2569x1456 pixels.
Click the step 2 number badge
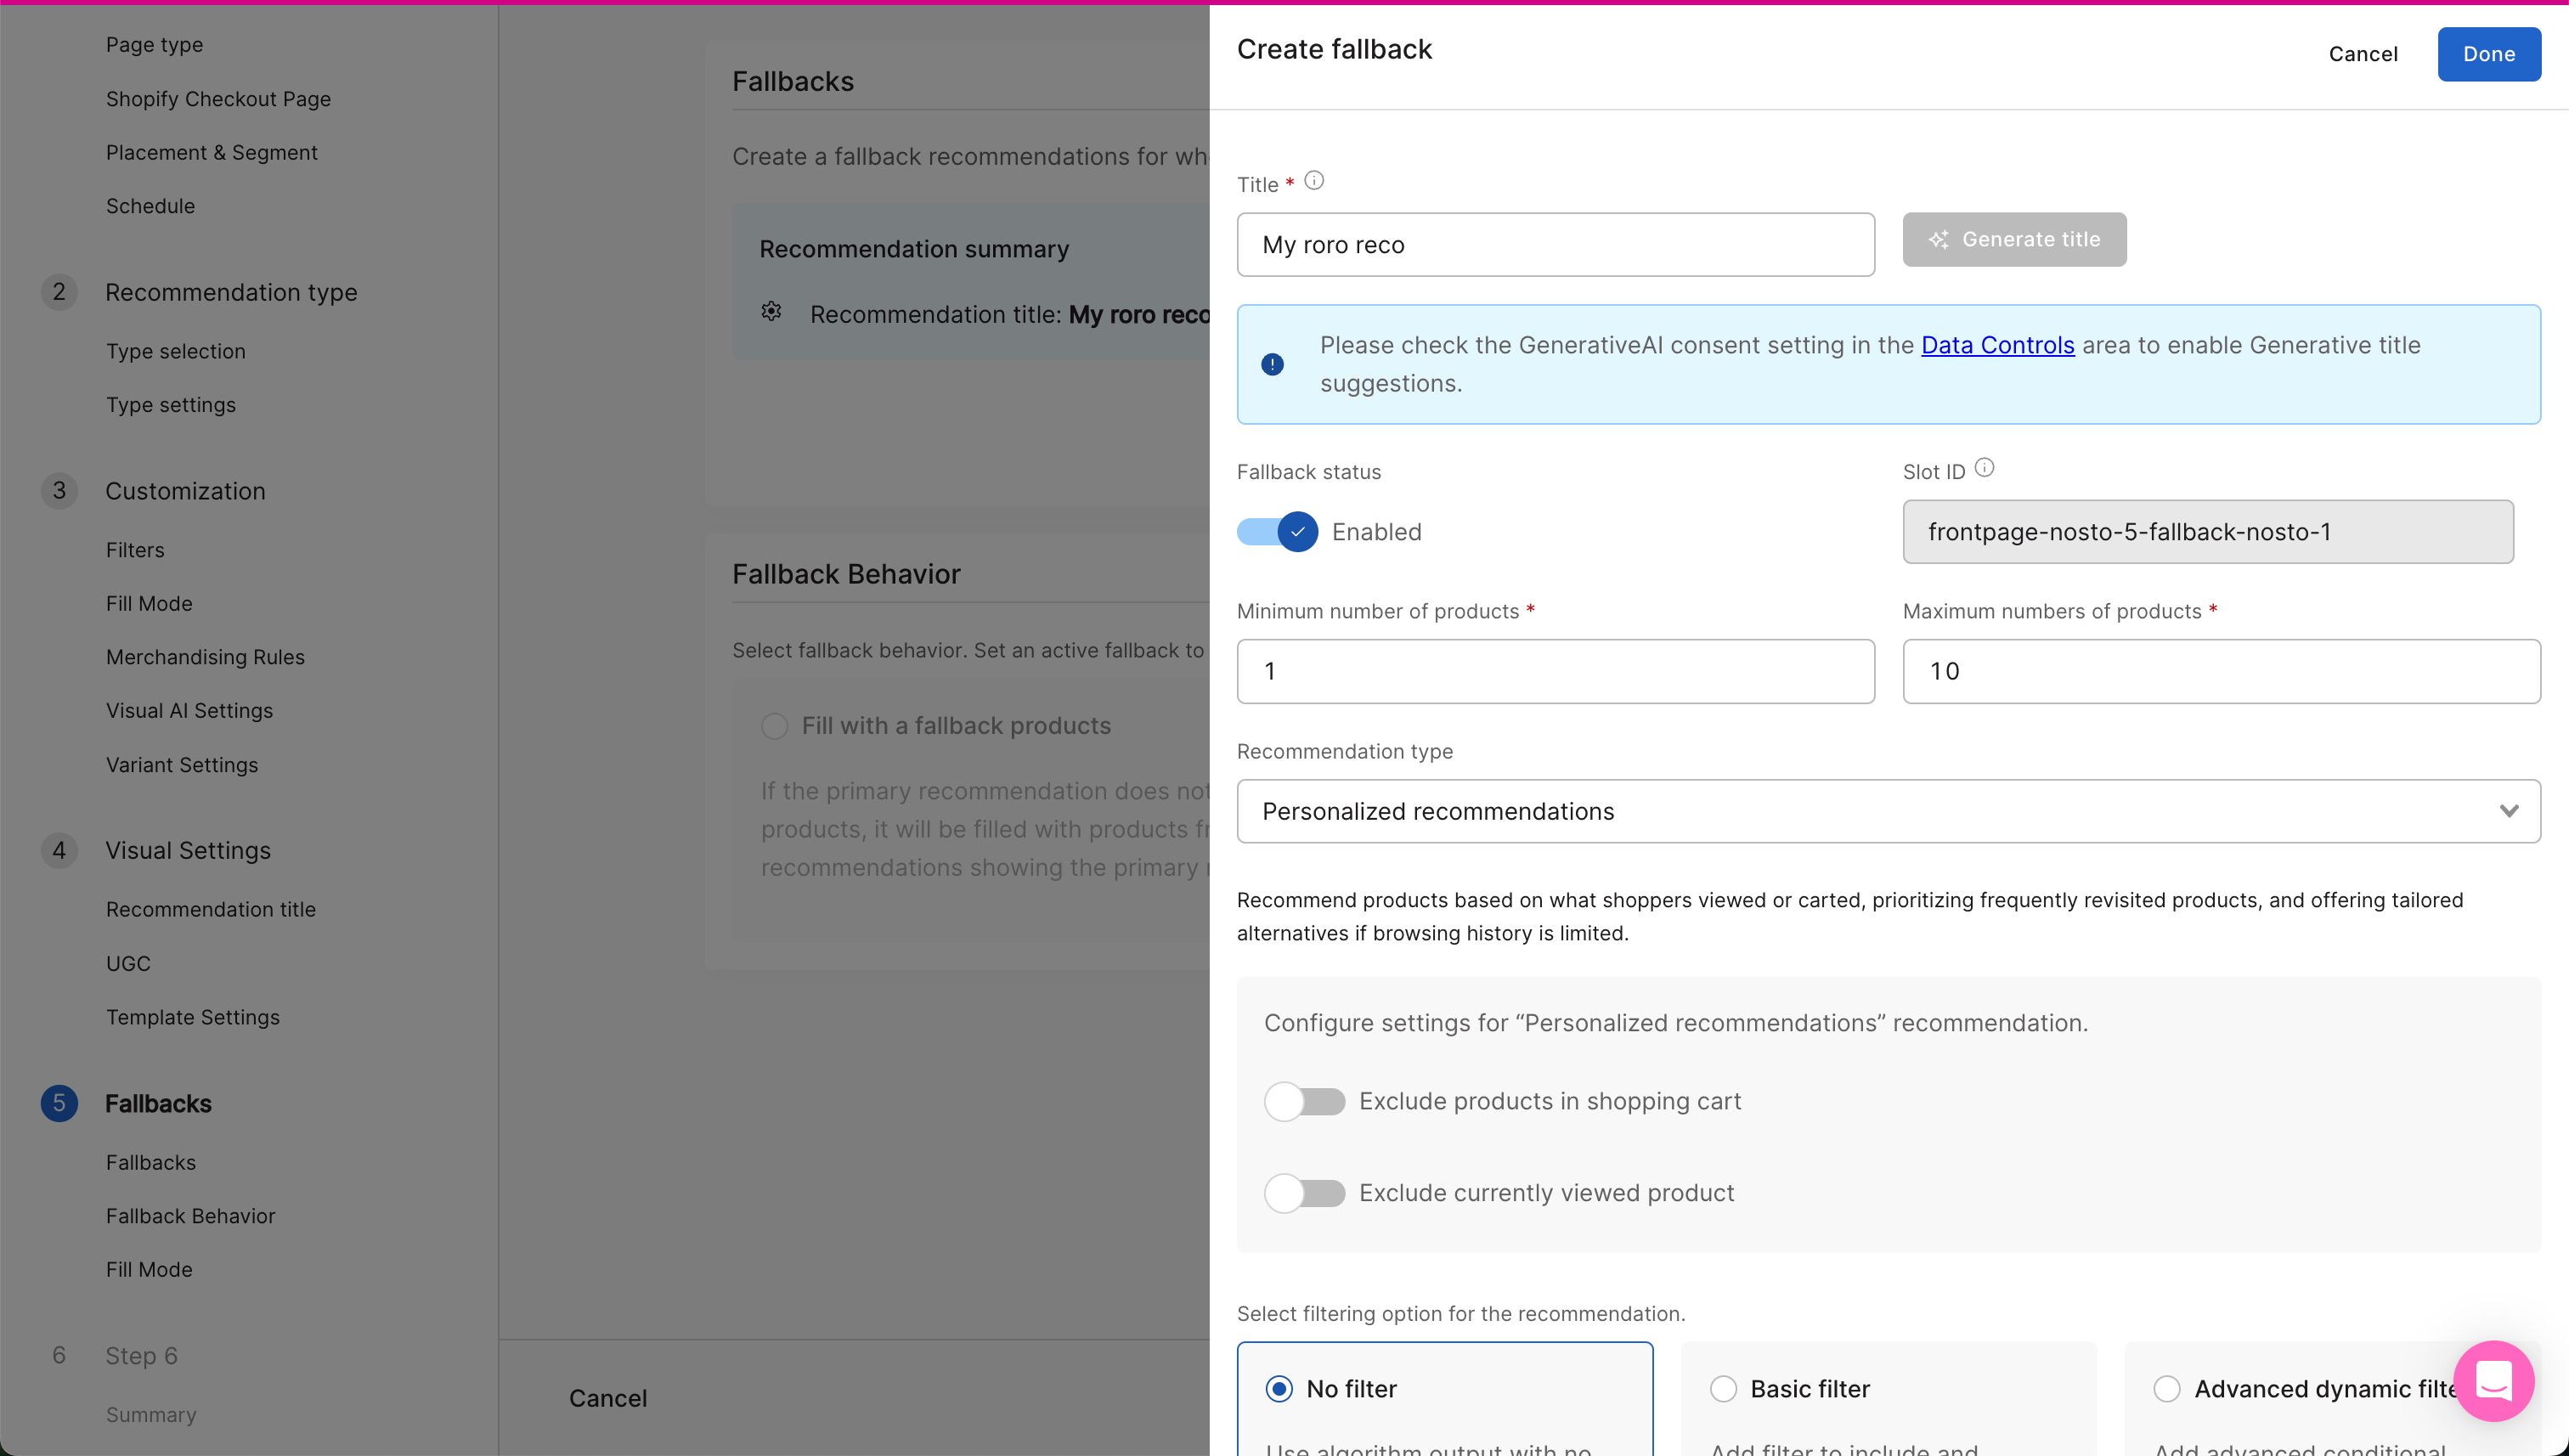tap(59, 292)
